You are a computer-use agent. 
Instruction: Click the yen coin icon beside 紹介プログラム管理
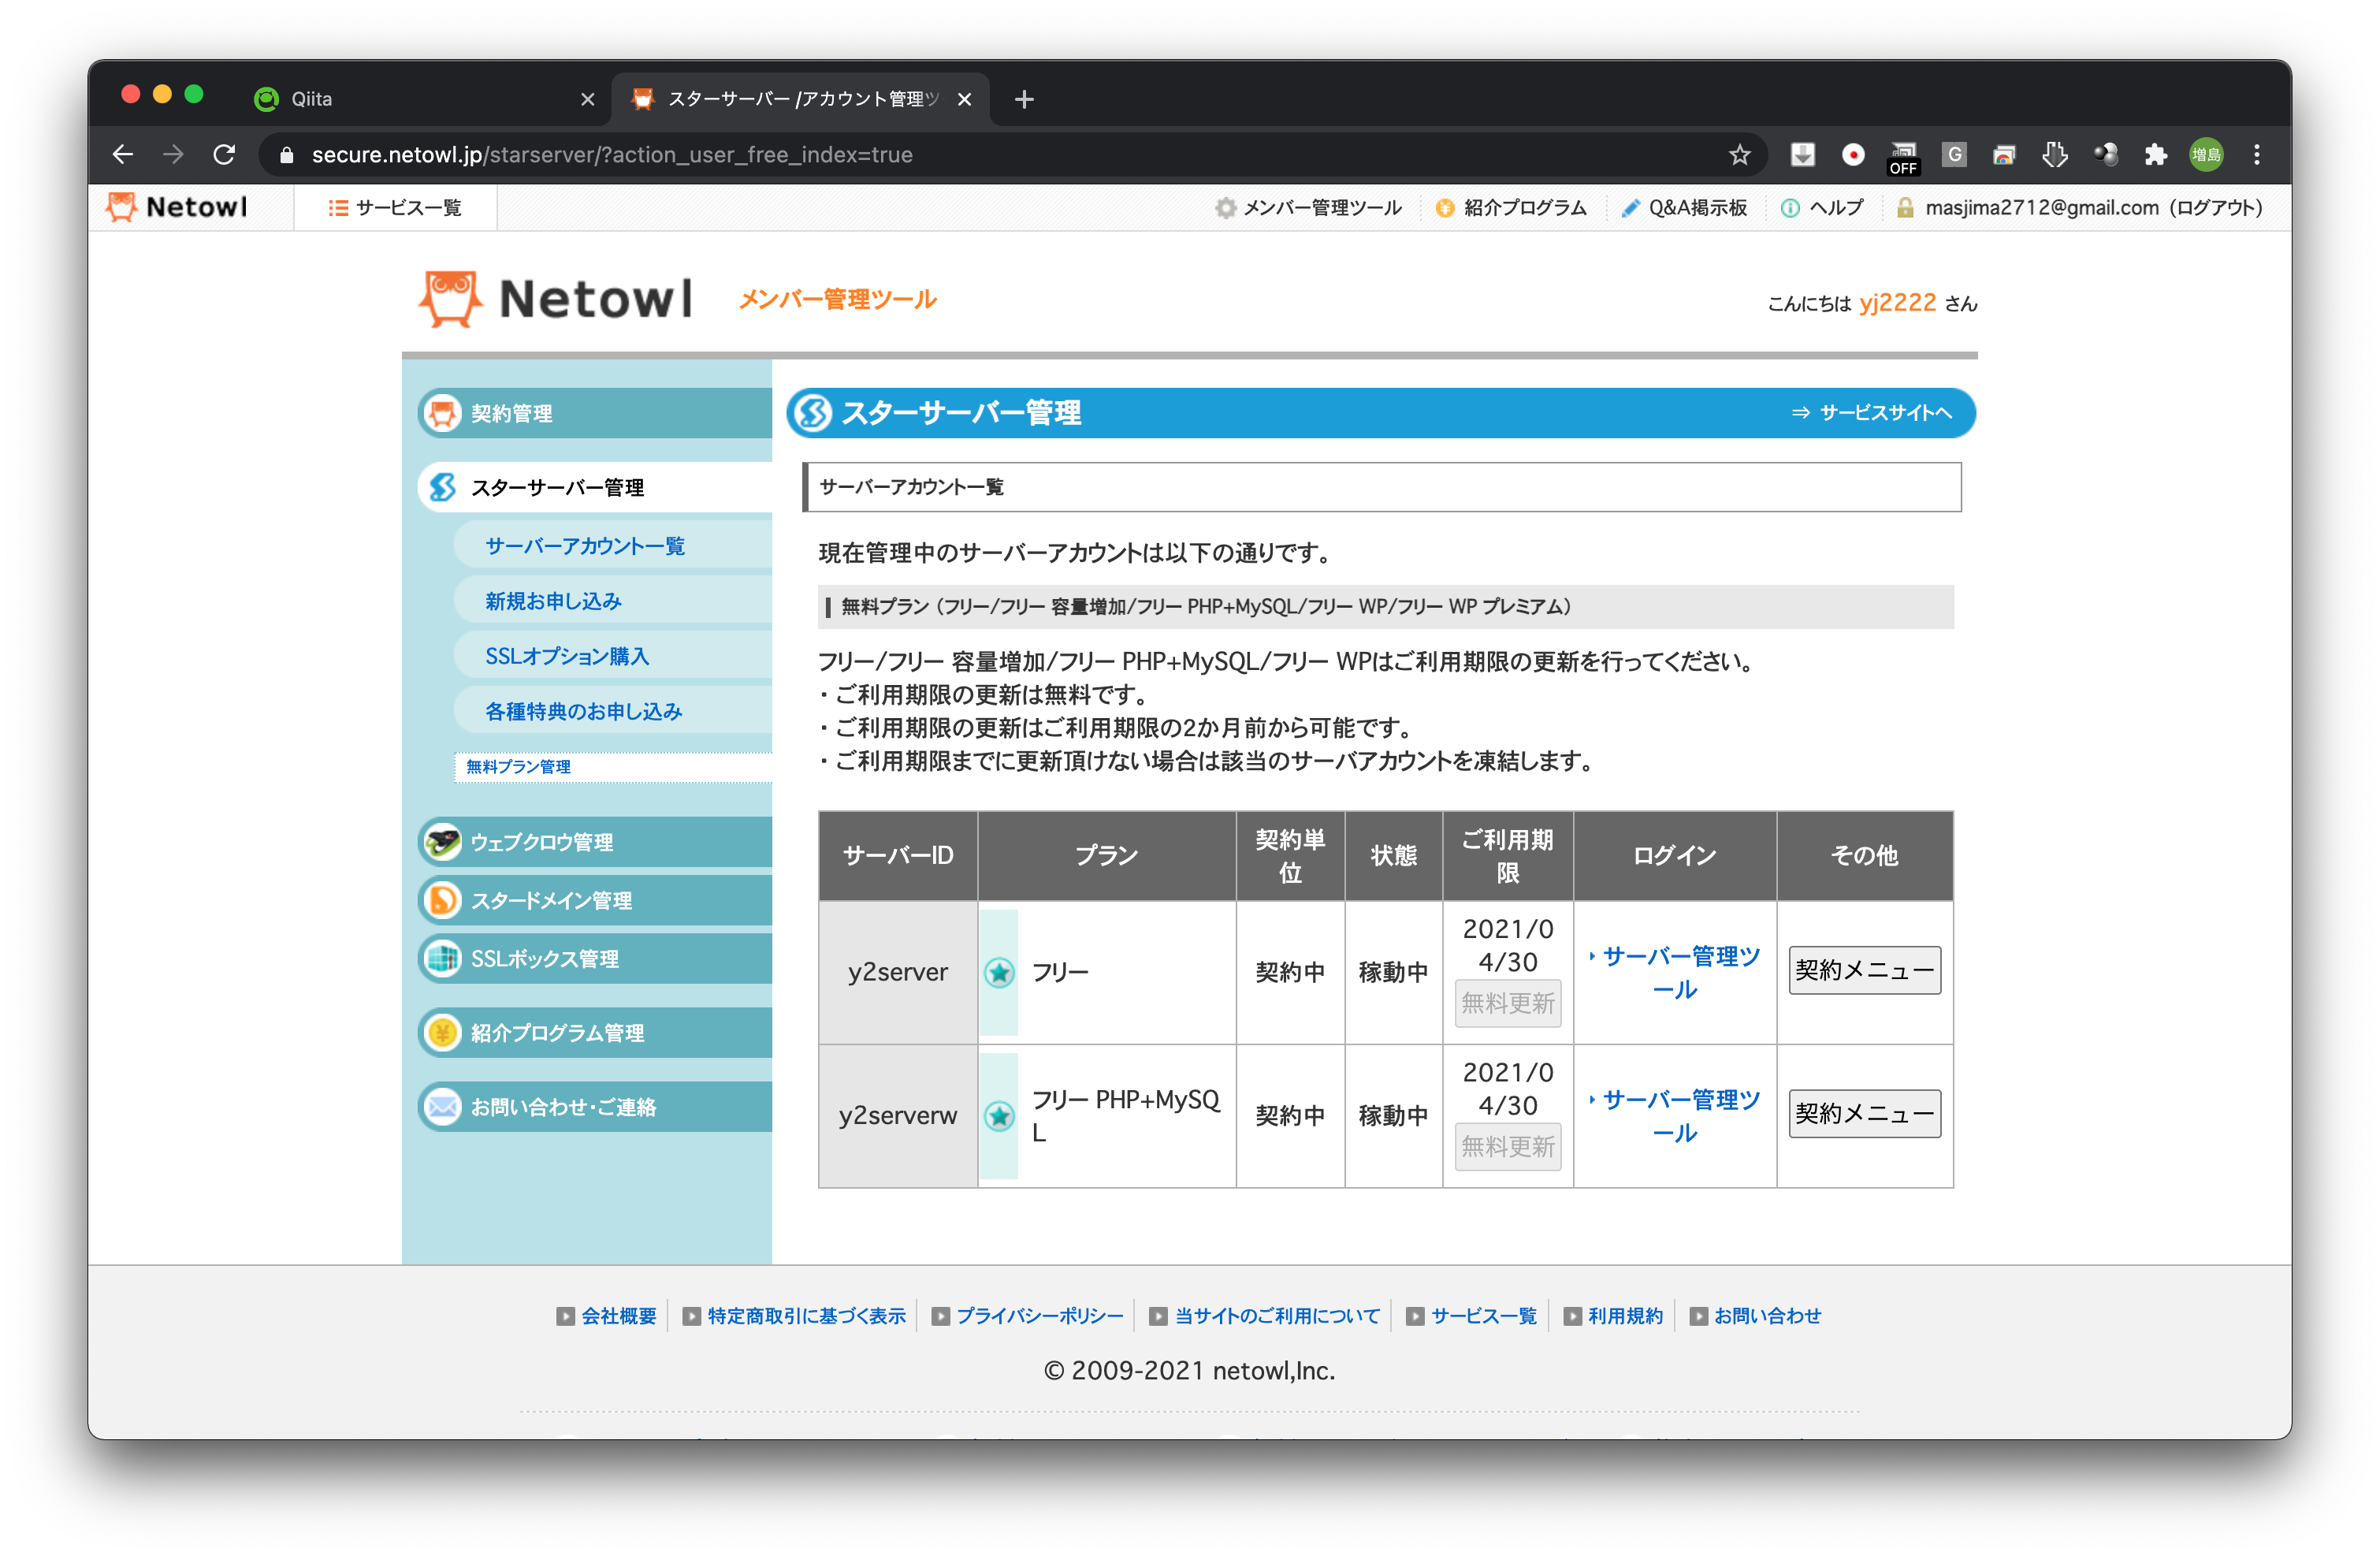tap(442, 1032)
